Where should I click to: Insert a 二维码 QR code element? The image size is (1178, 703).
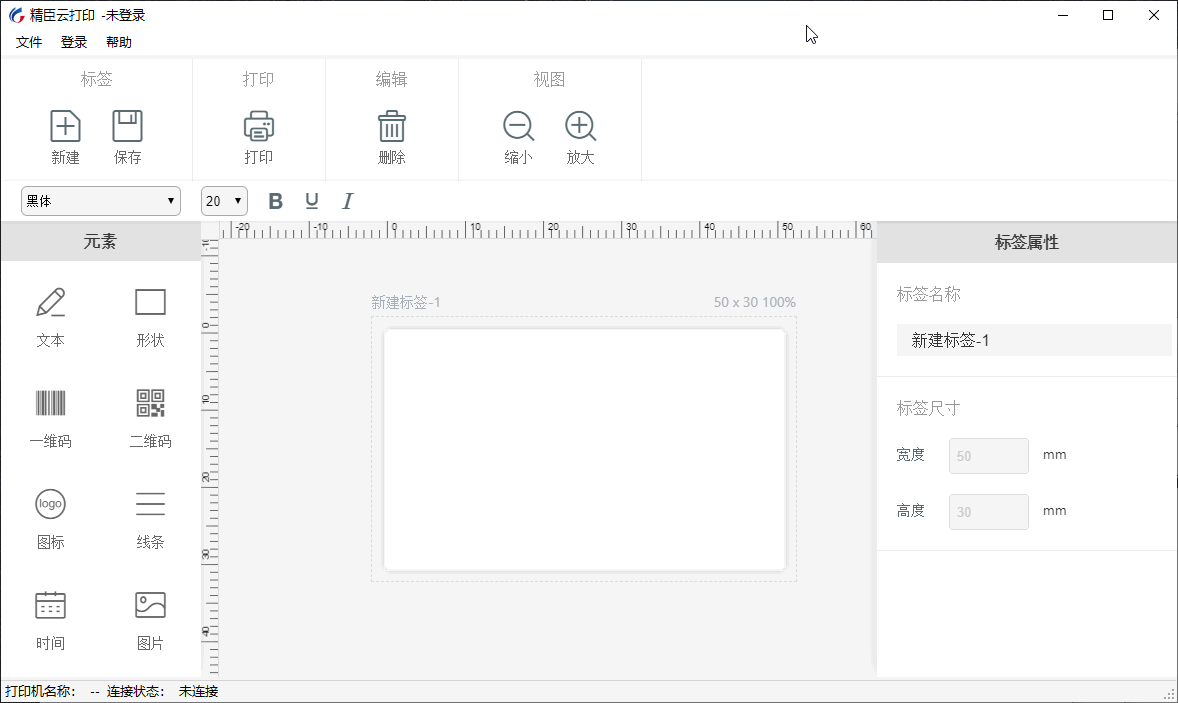150,418
